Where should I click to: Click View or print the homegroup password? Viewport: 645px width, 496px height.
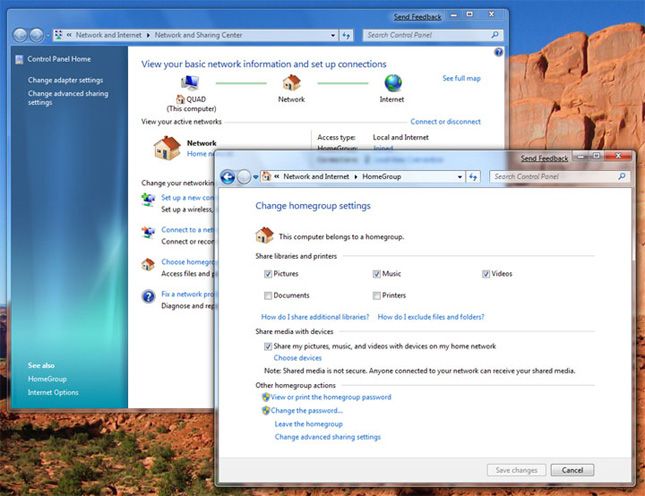331,397
